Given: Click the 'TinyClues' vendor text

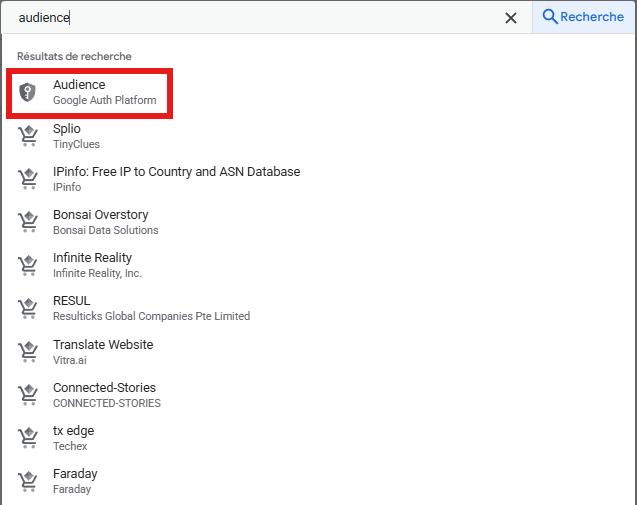Looking at the screenshot, I should 76,144.
